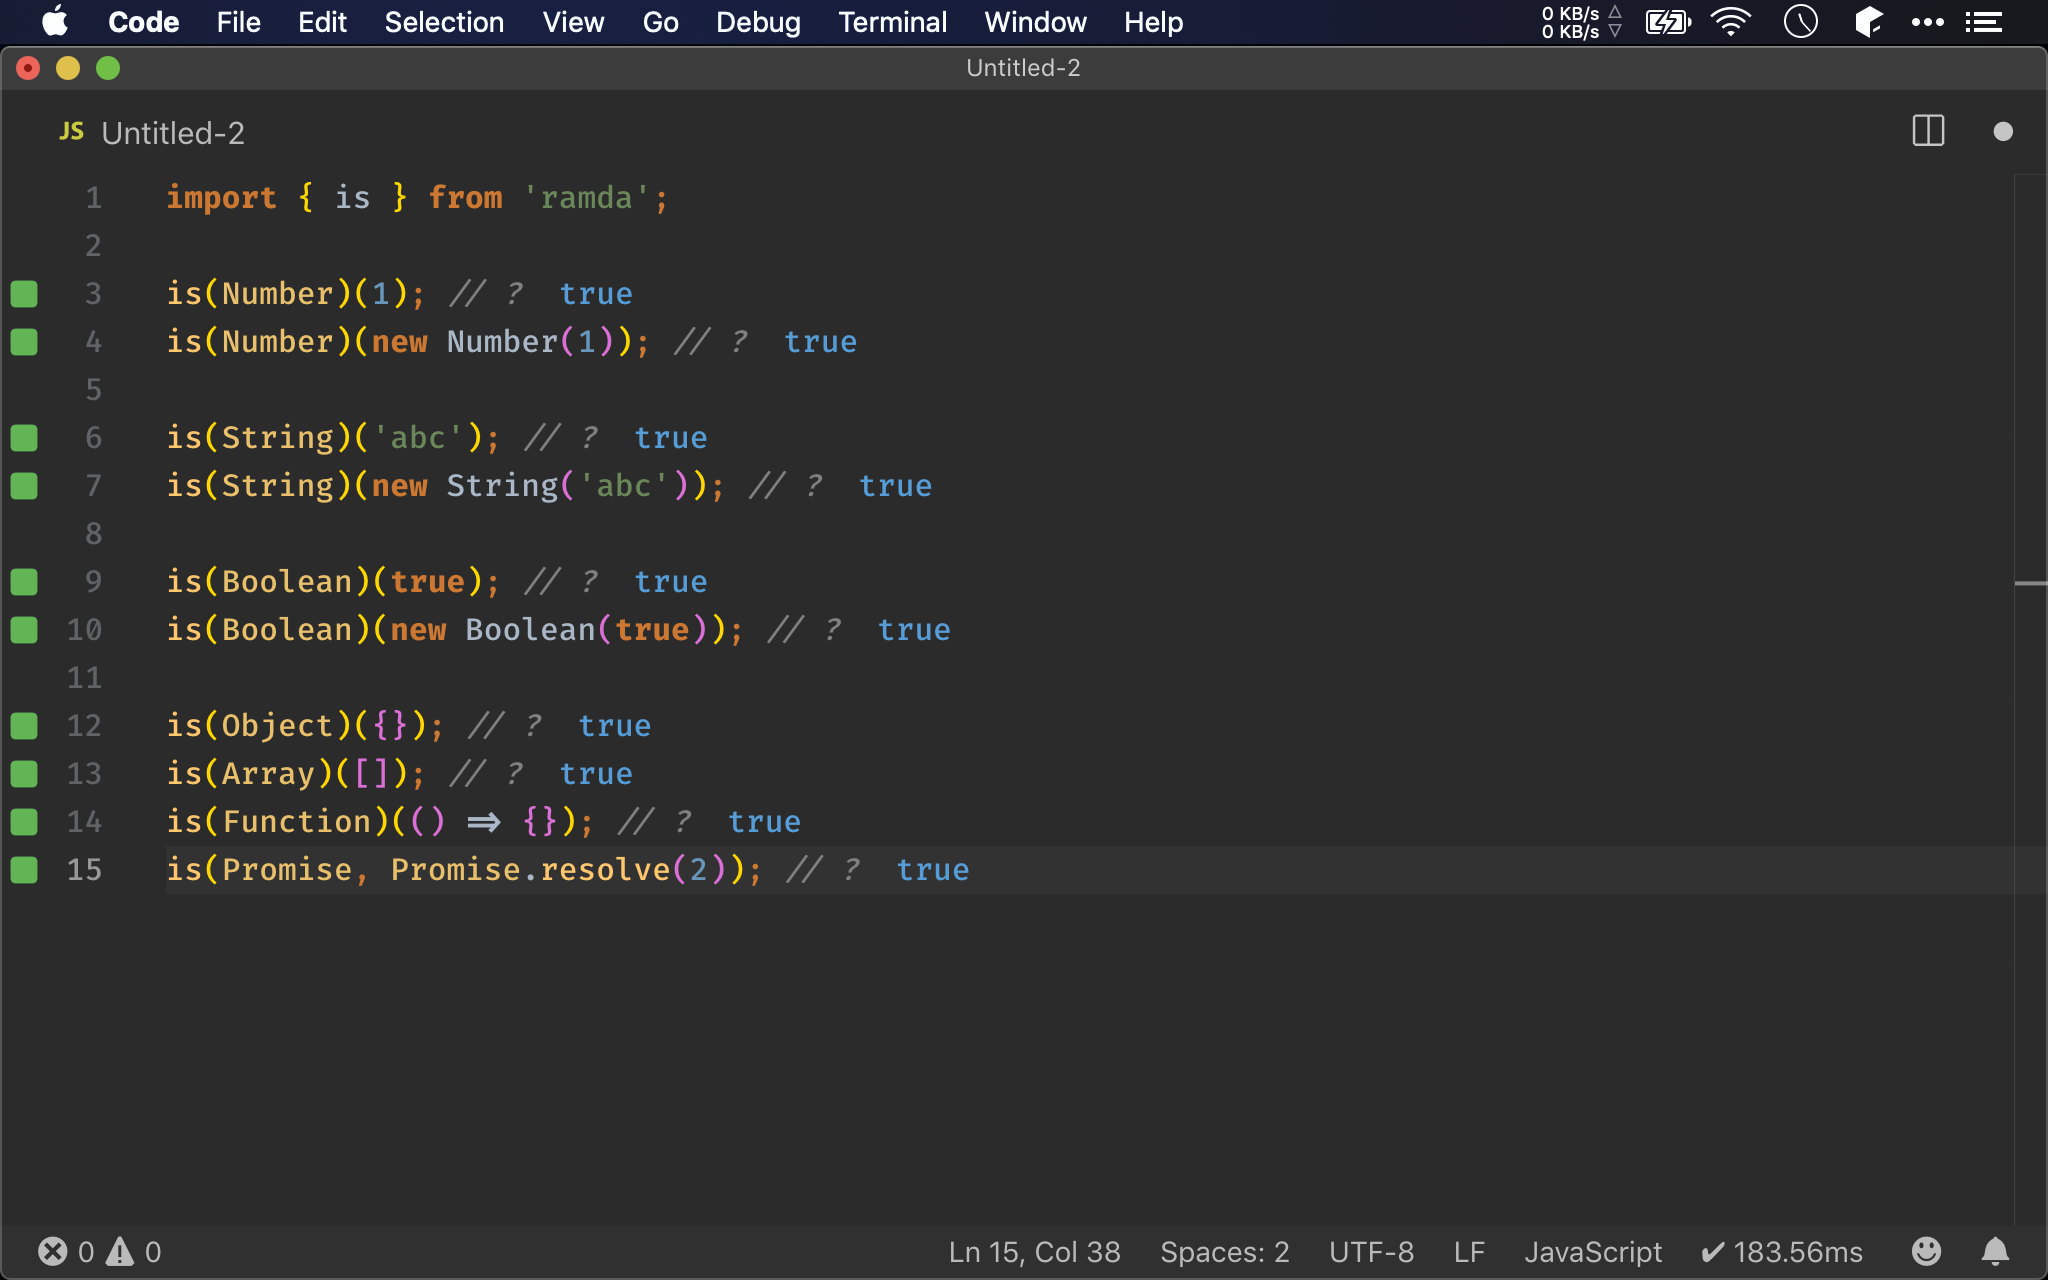Click the JS file type icon on tab
2048x1280 pixels.
pos(72,132)
